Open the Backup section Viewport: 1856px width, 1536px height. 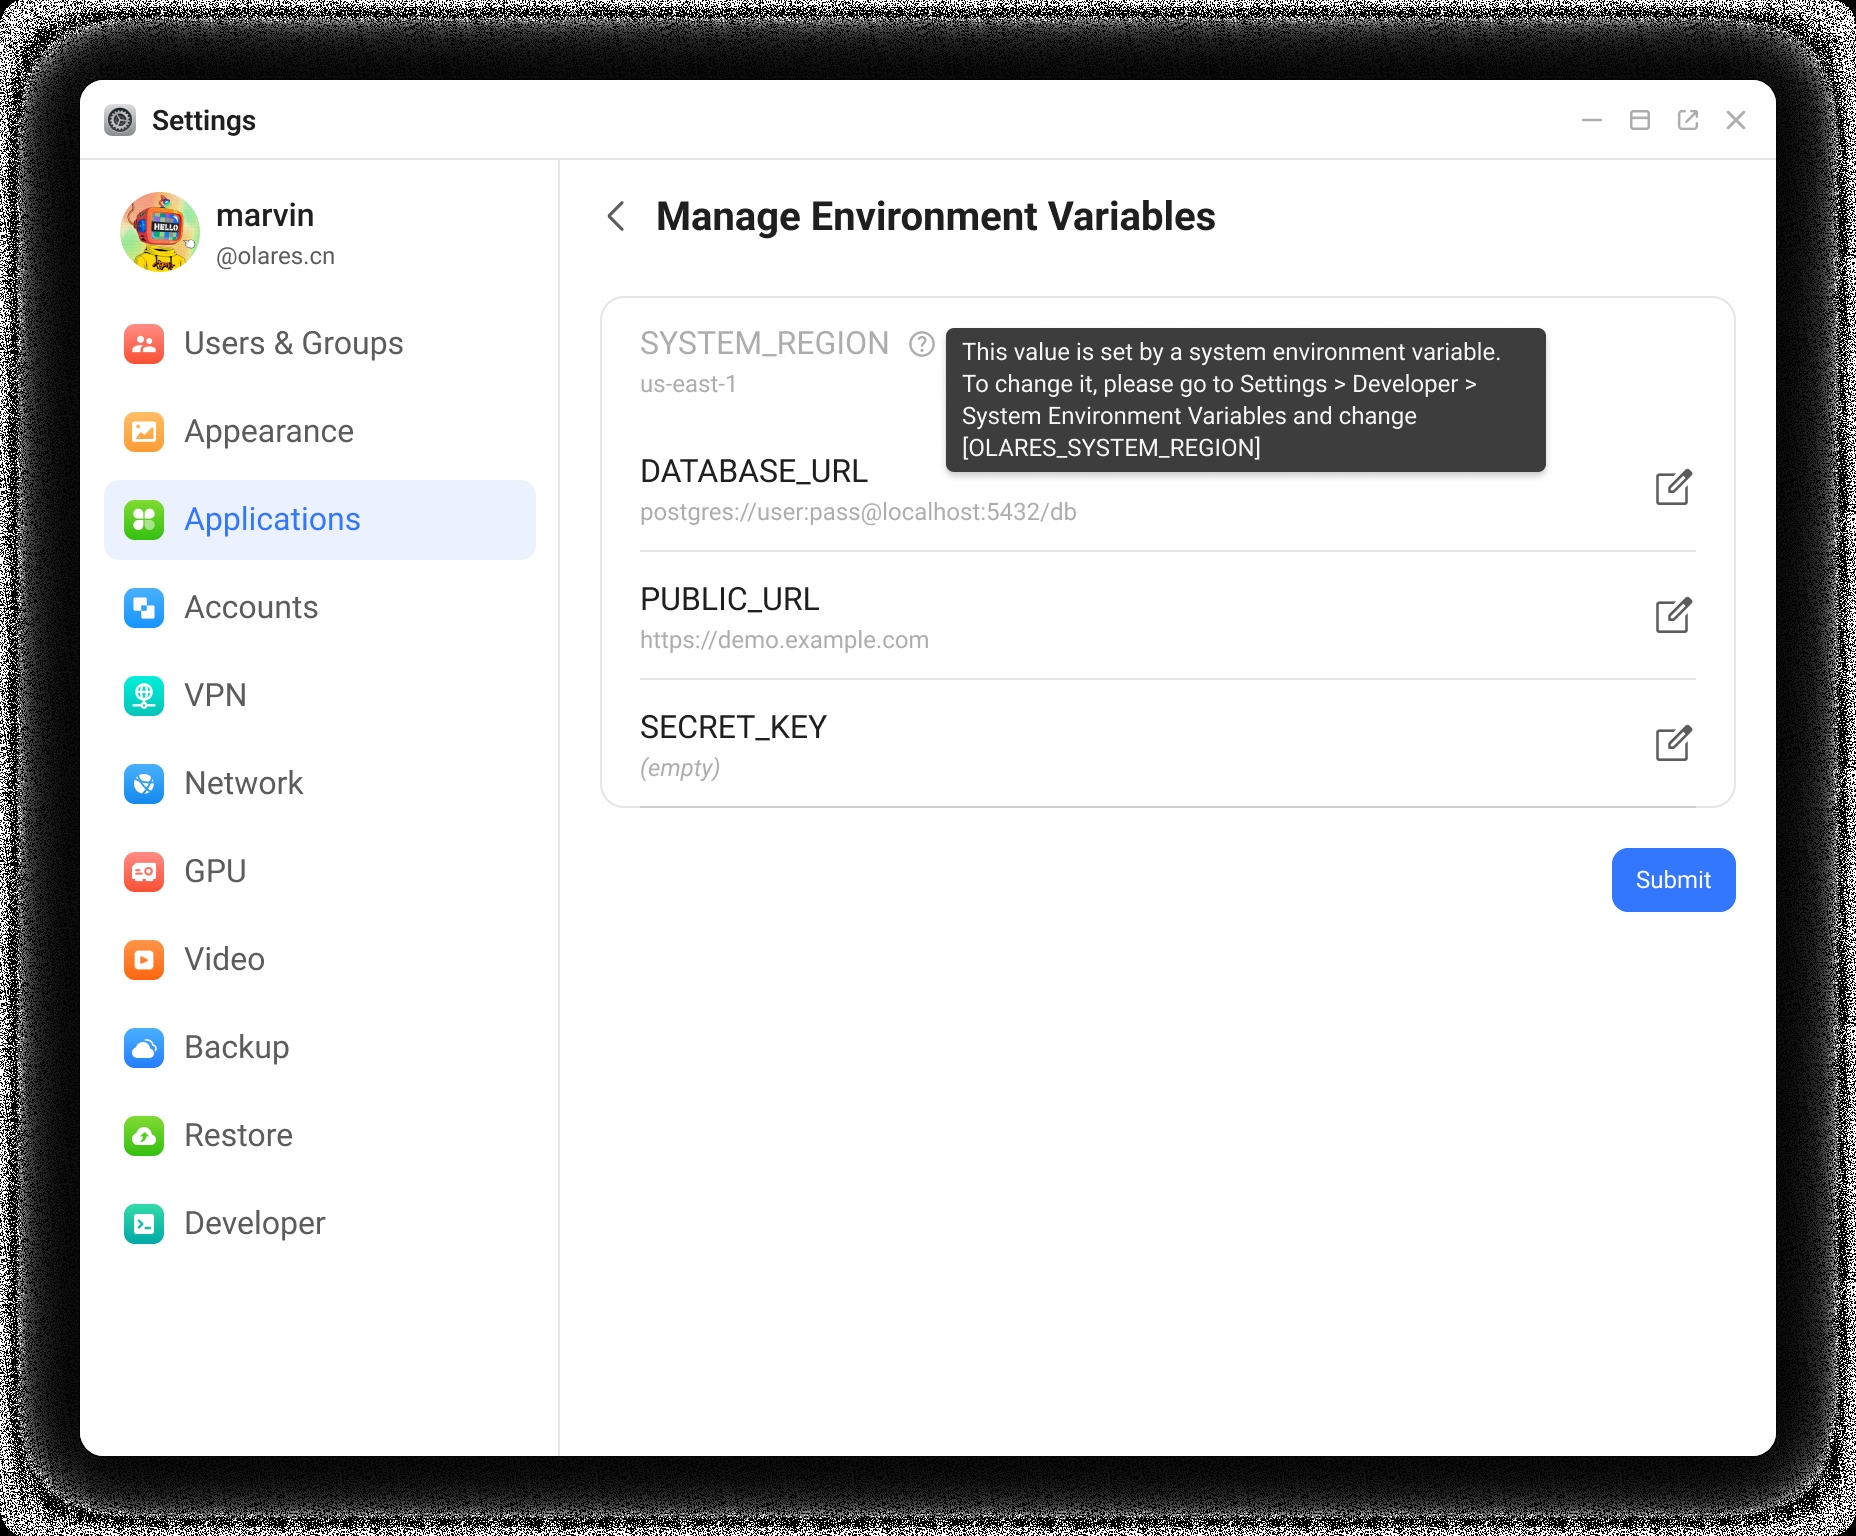(144, 1048)
